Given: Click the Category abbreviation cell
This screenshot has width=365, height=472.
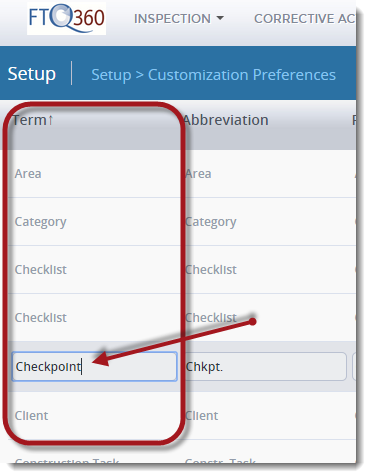Looking at the screenshot, I should [211, 222].
